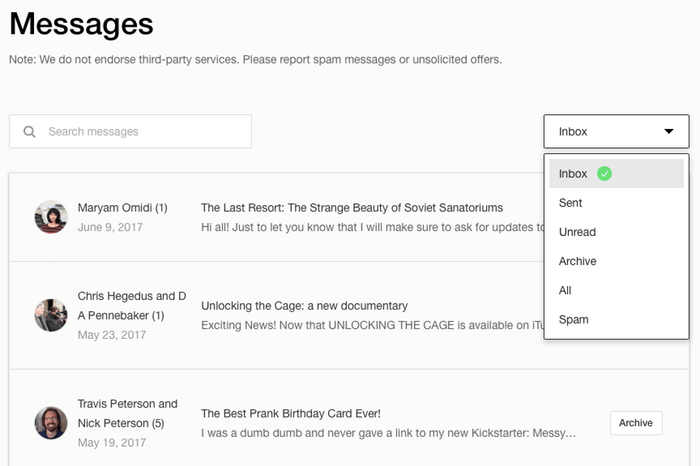The image size is (700, 466).
Task: Select Archive in the dropdown list
Action: click(x=578, y=261)
